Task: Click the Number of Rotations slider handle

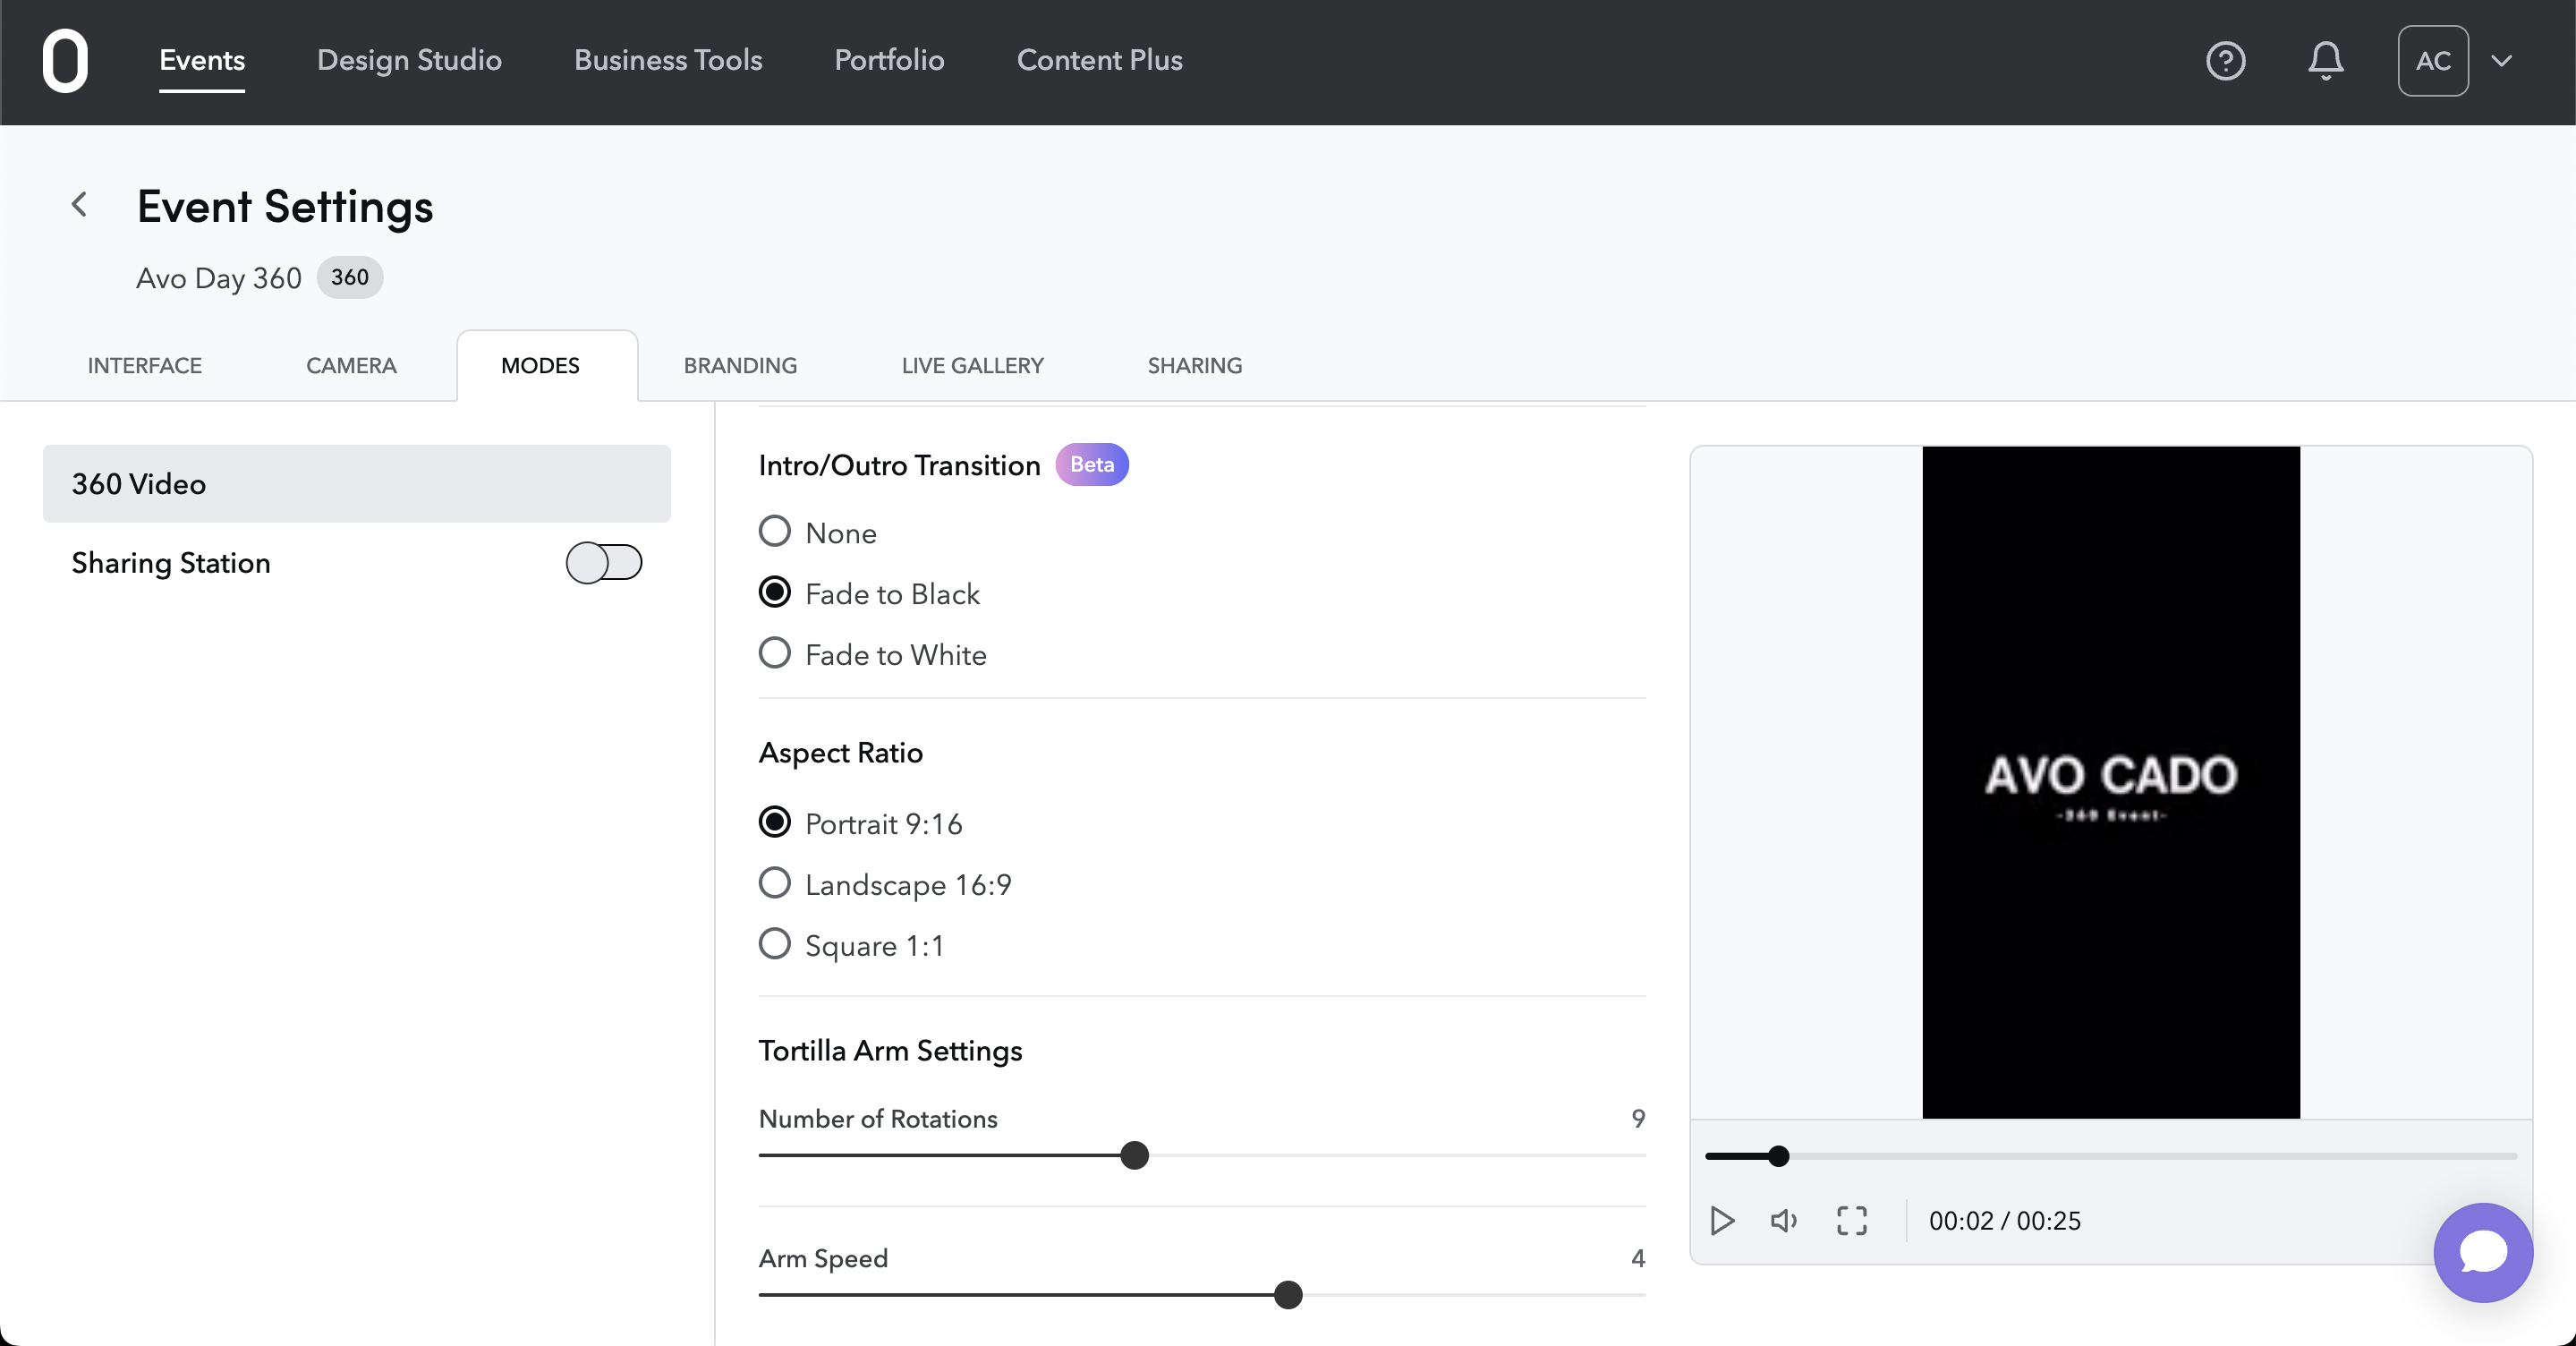Action: [x=1134, y=1156]
